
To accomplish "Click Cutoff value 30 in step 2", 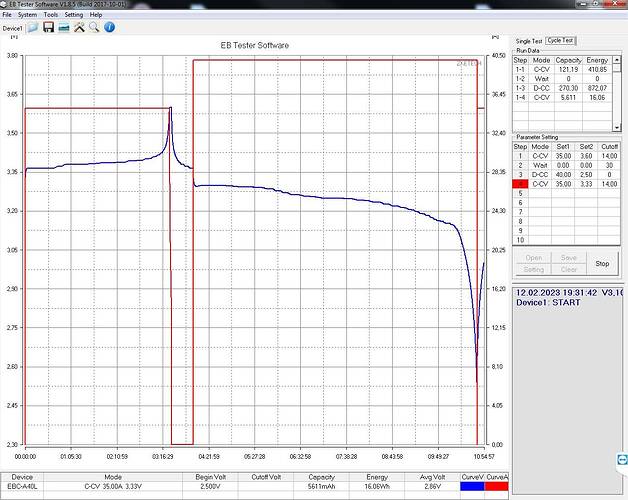I will click(609, 165).
